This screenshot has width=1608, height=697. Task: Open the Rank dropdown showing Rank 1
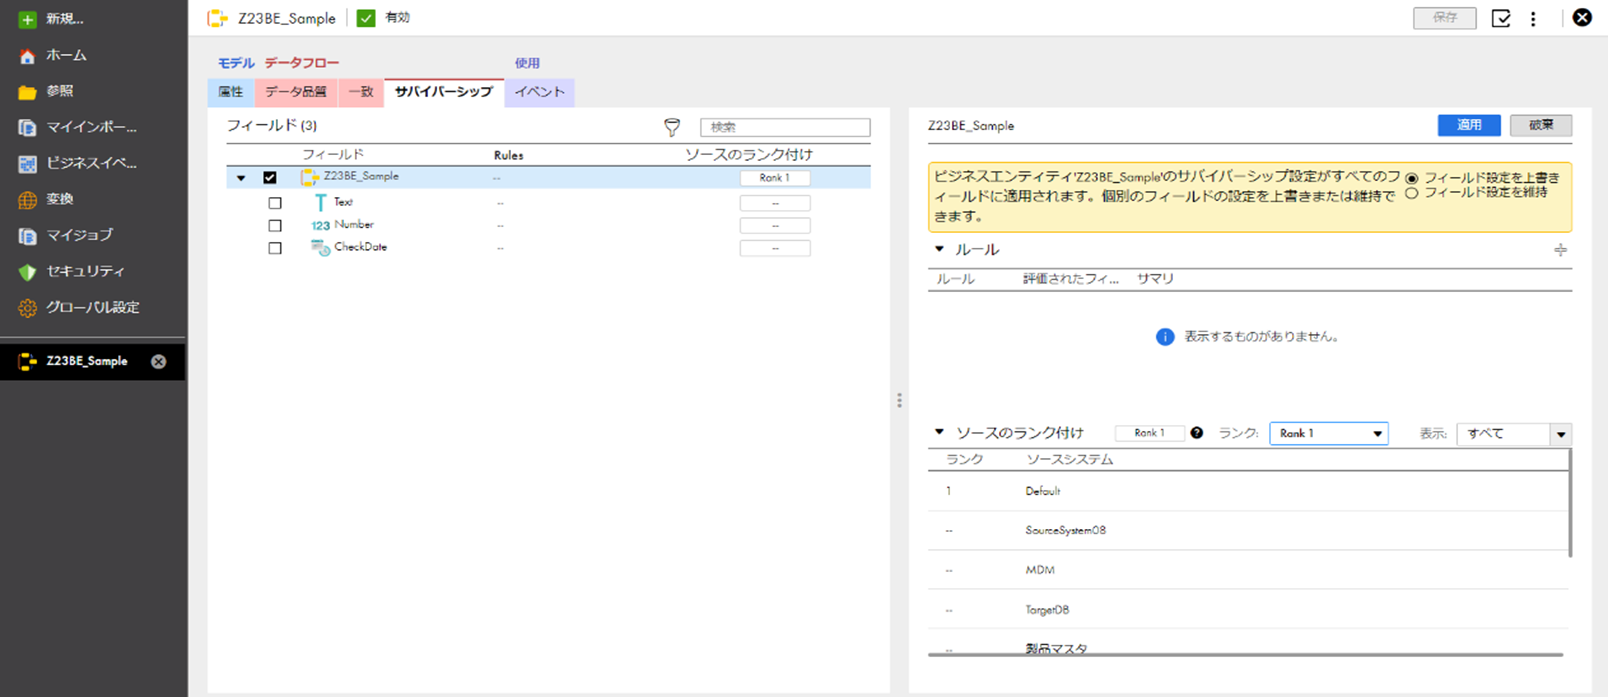(x=1329, y=433)
